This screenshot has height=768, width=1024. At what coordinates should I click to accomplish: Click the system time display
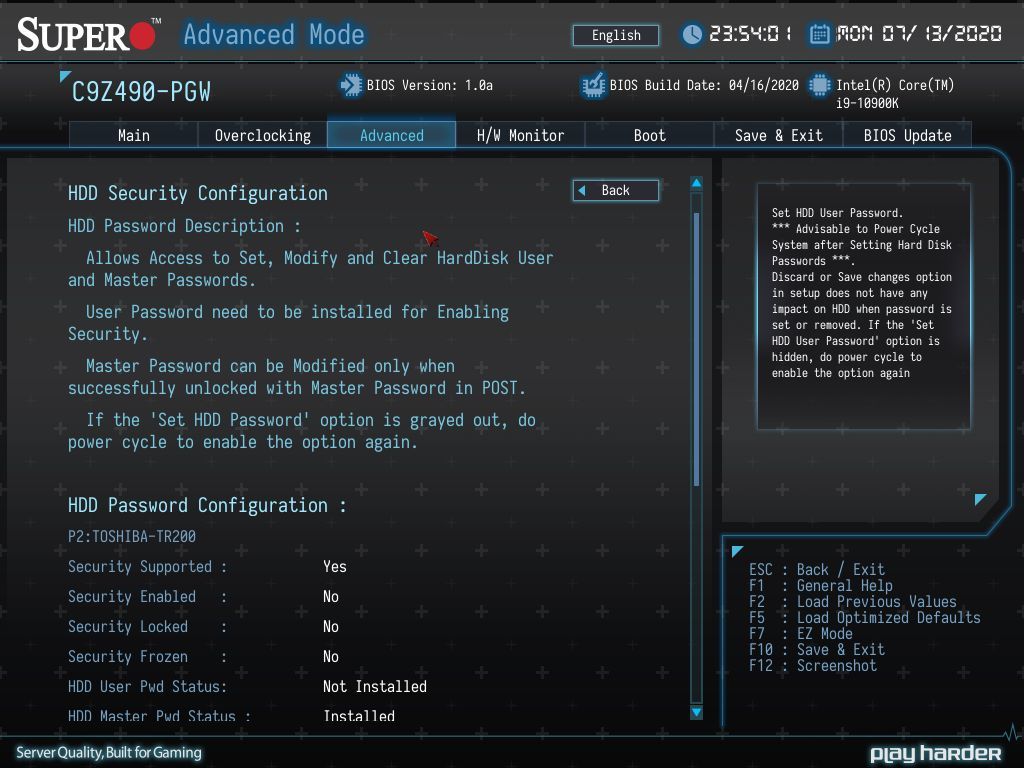tap(750, 34)
